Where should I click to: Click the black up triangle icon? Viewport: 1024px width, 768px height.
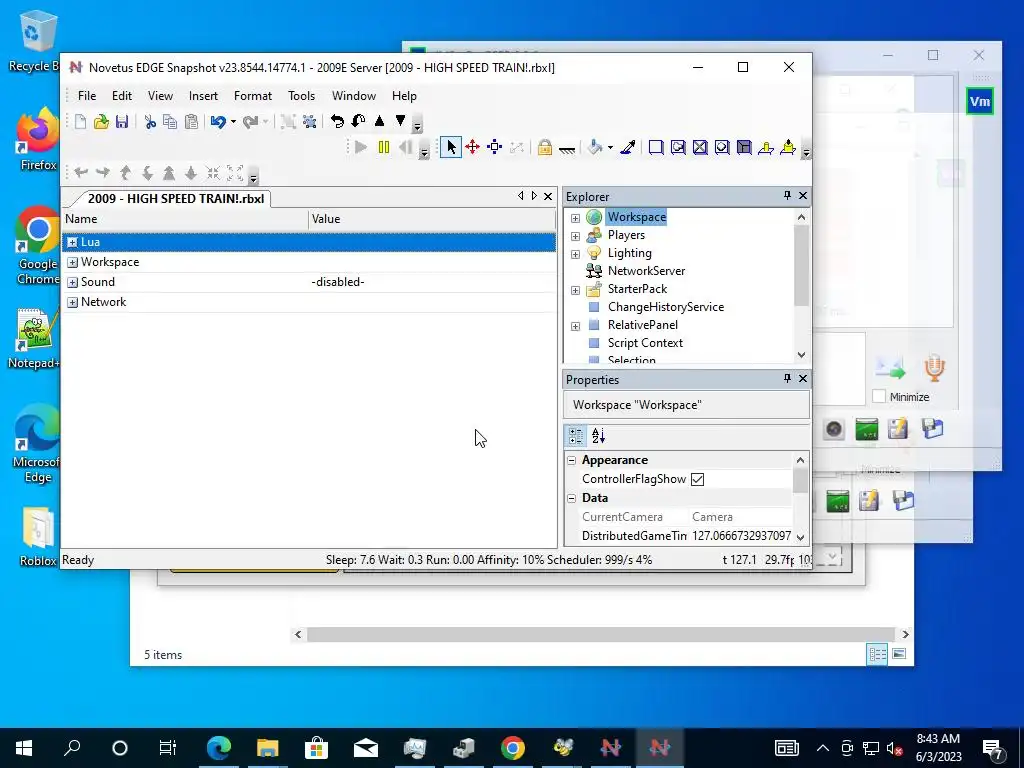[379, 121]
